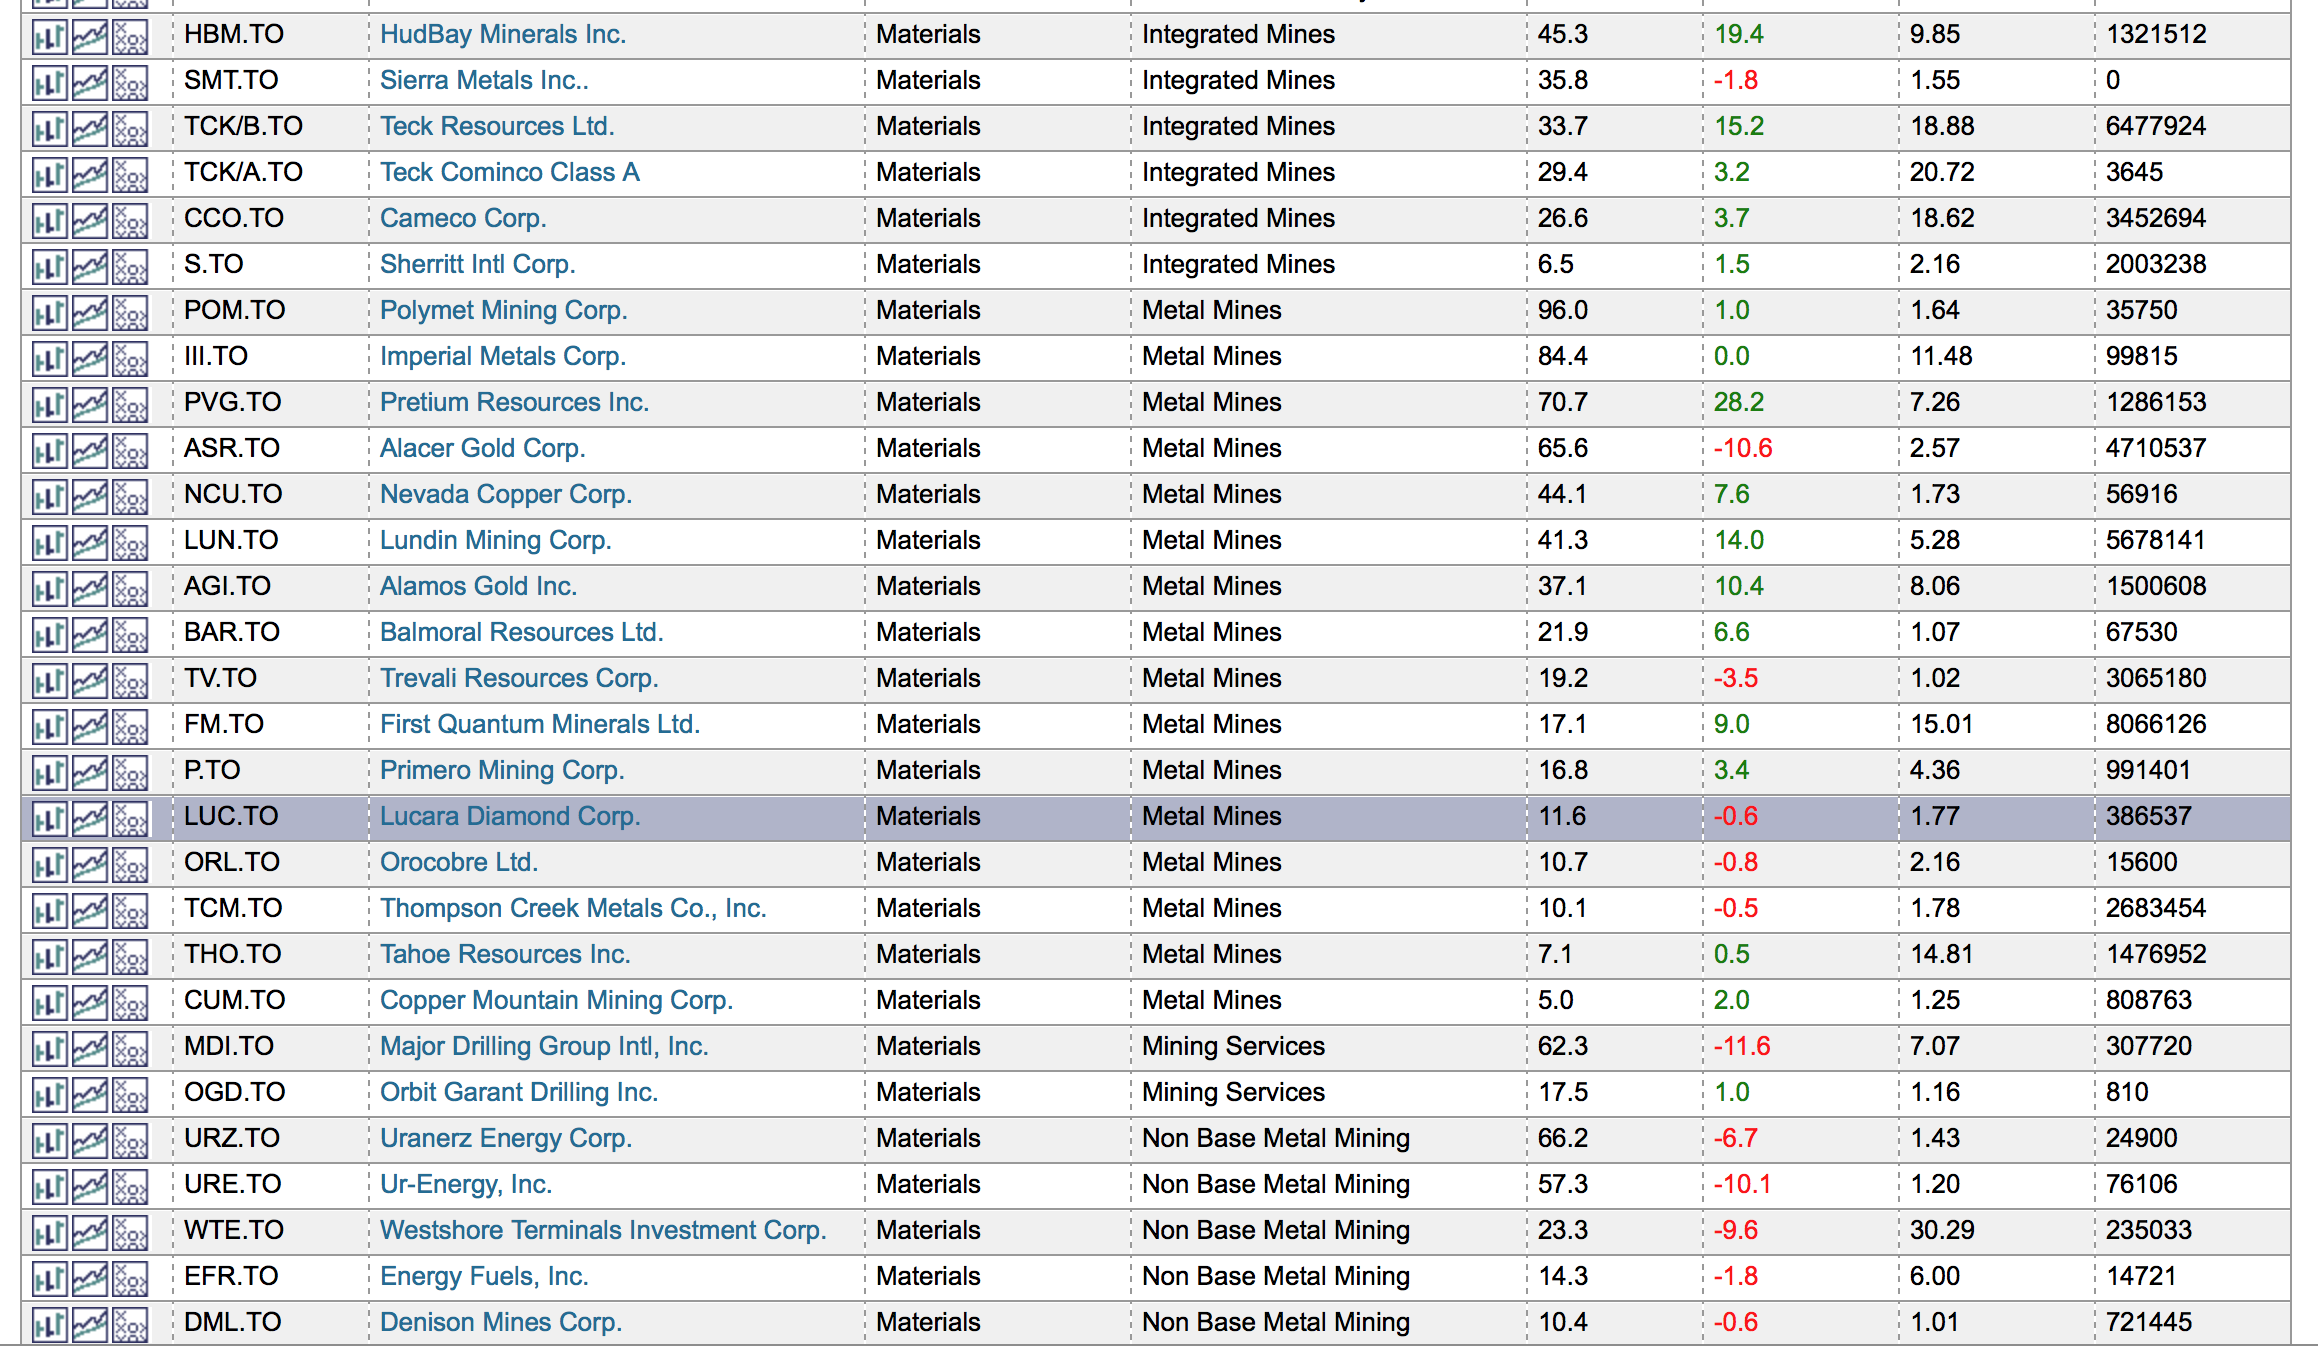
Task: Open the Cameco Corp. link
Action: click(x=462, y=219)
